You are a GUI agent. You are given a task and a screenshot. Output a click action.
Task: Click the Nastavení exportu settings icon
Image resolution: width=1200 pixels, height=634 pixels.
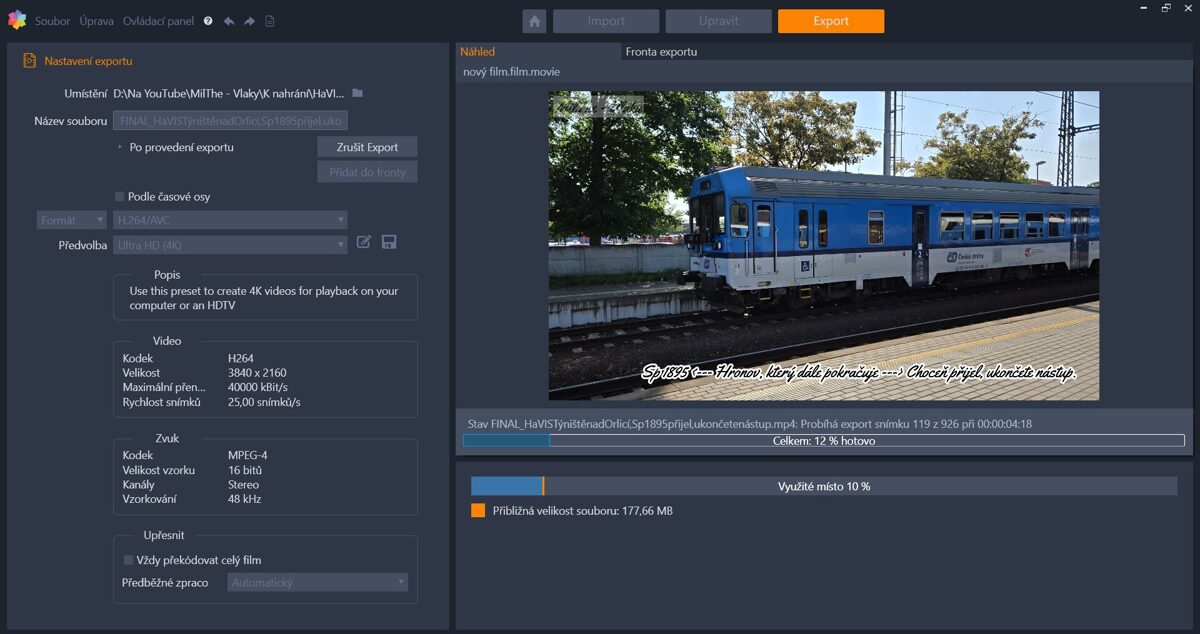pos(29,61)
